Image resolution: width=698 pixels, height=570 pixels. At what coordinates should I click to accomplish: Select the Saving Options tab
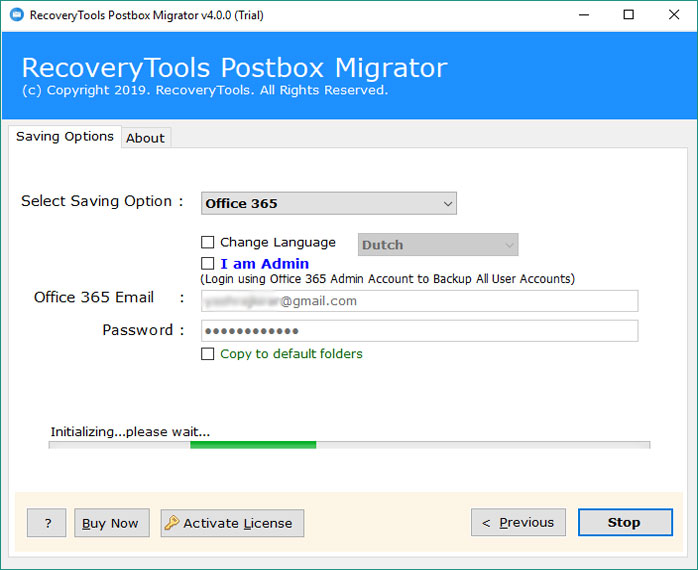click(x=65, y=137)
